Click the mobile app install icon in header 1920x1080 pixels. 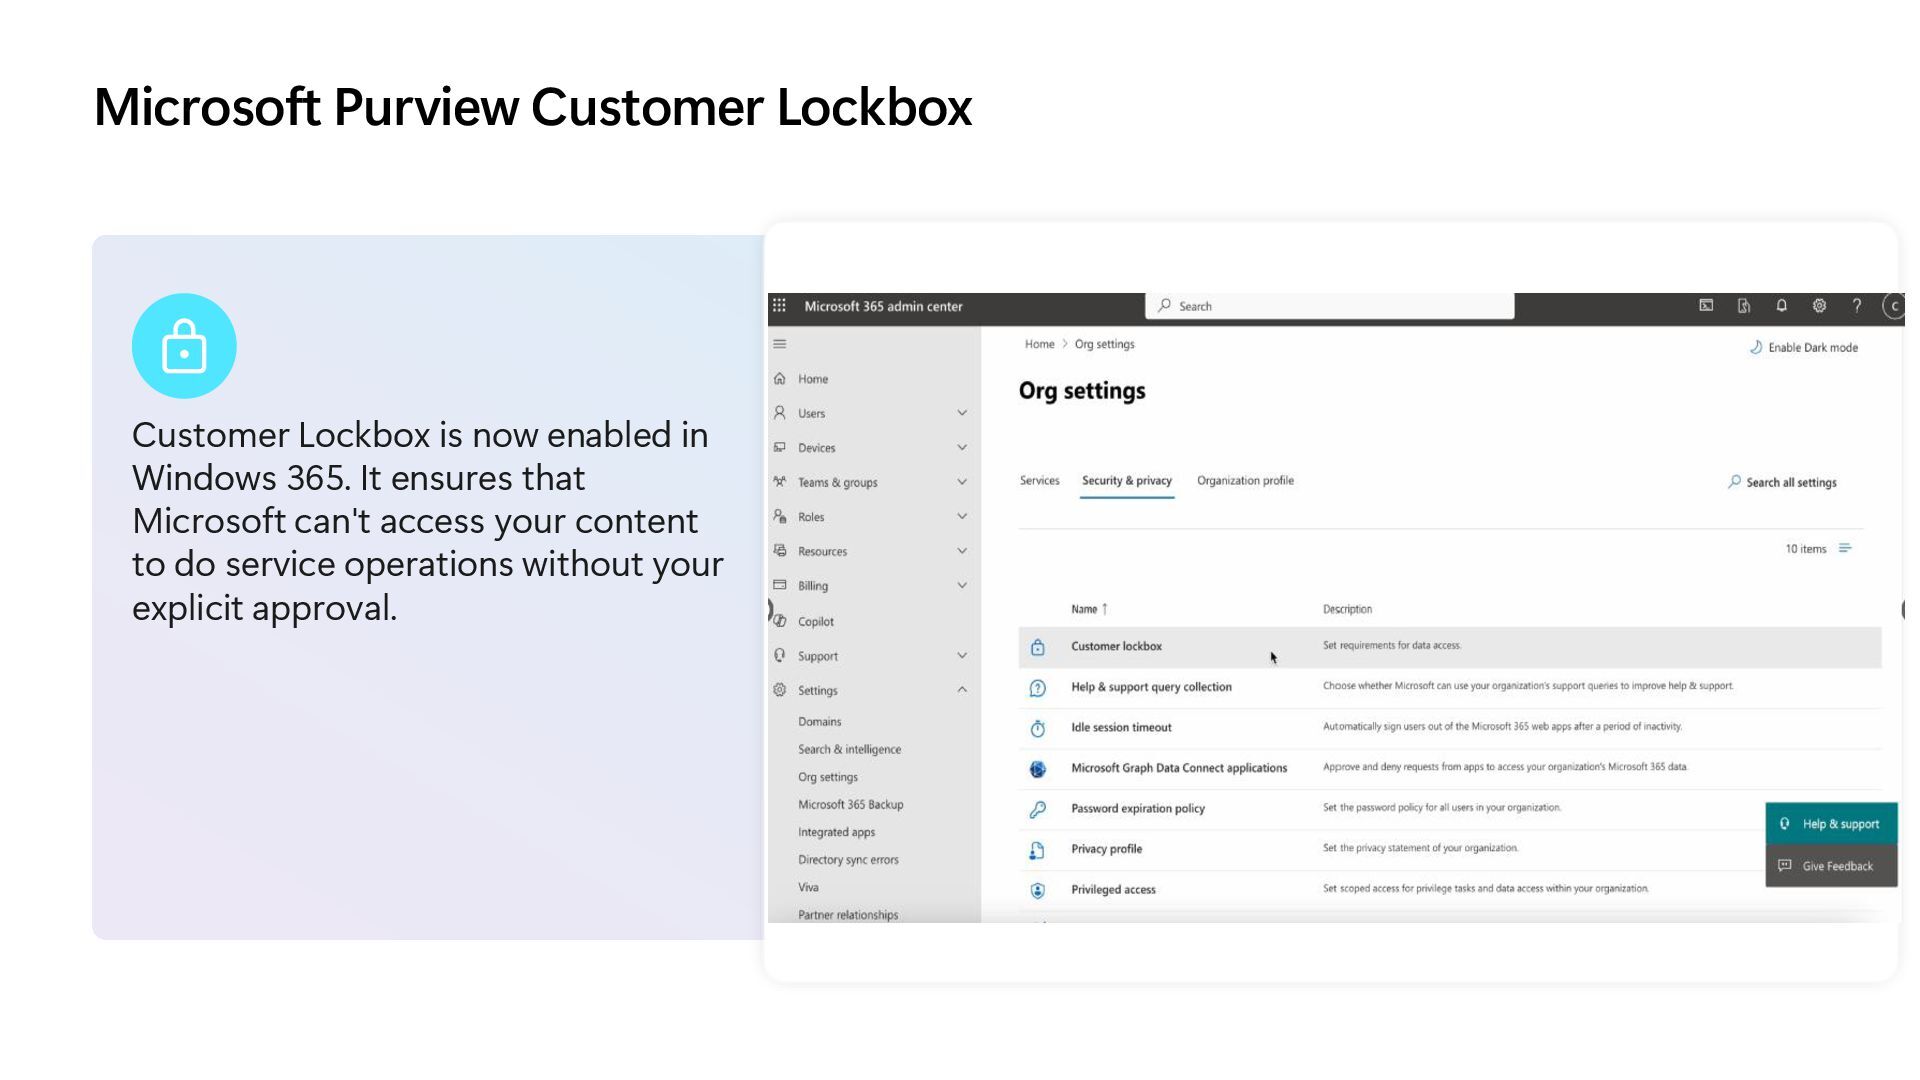(1744, 306)
